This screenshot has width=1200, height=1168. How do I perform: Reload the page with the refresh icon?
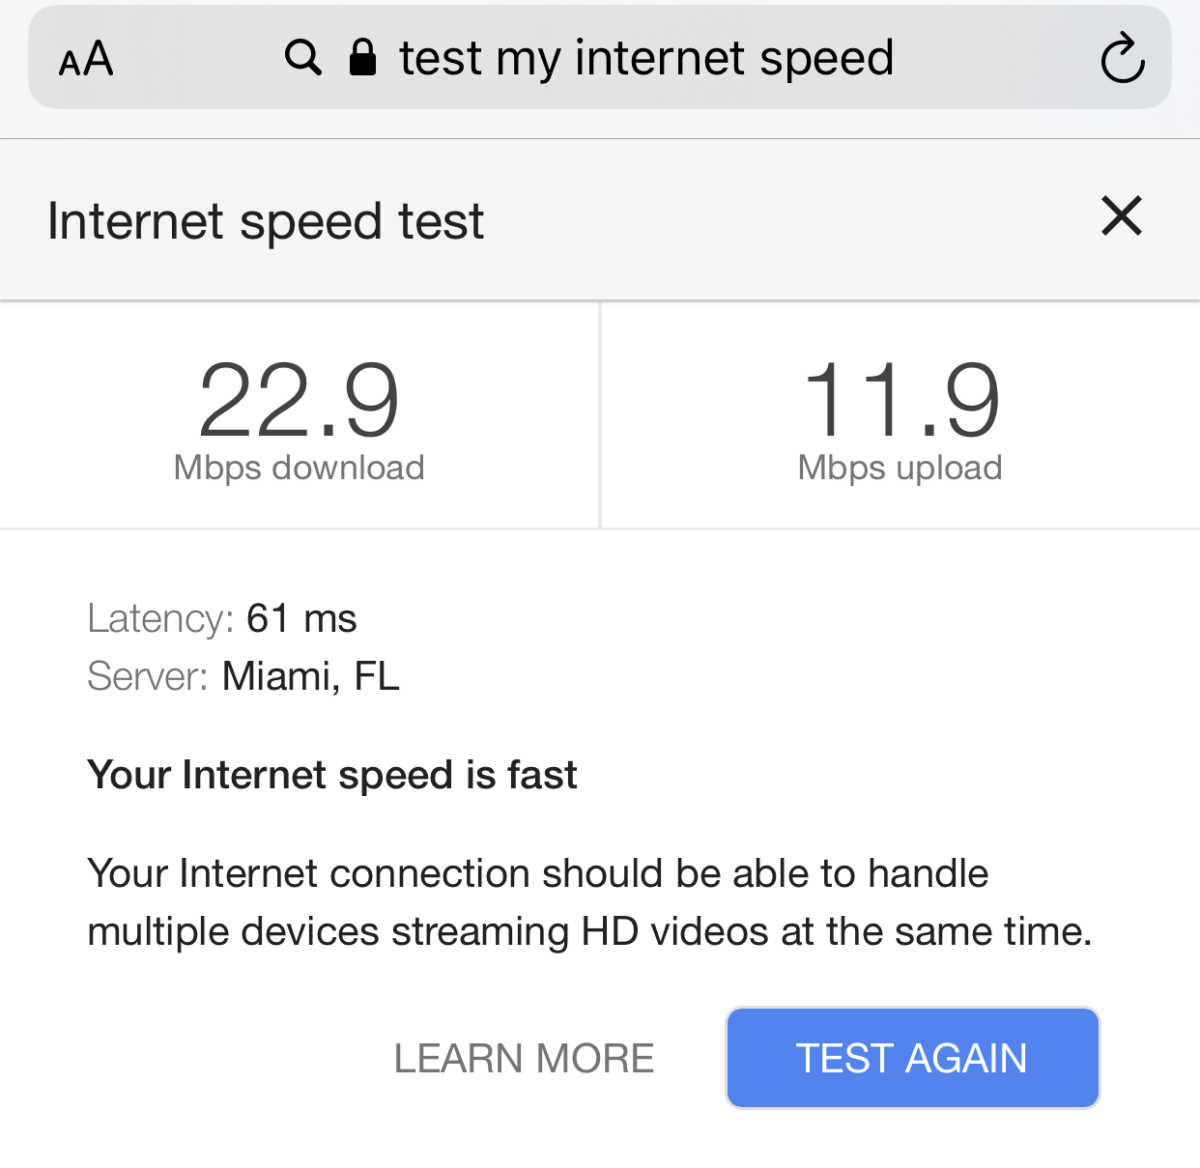[1122, 59]
